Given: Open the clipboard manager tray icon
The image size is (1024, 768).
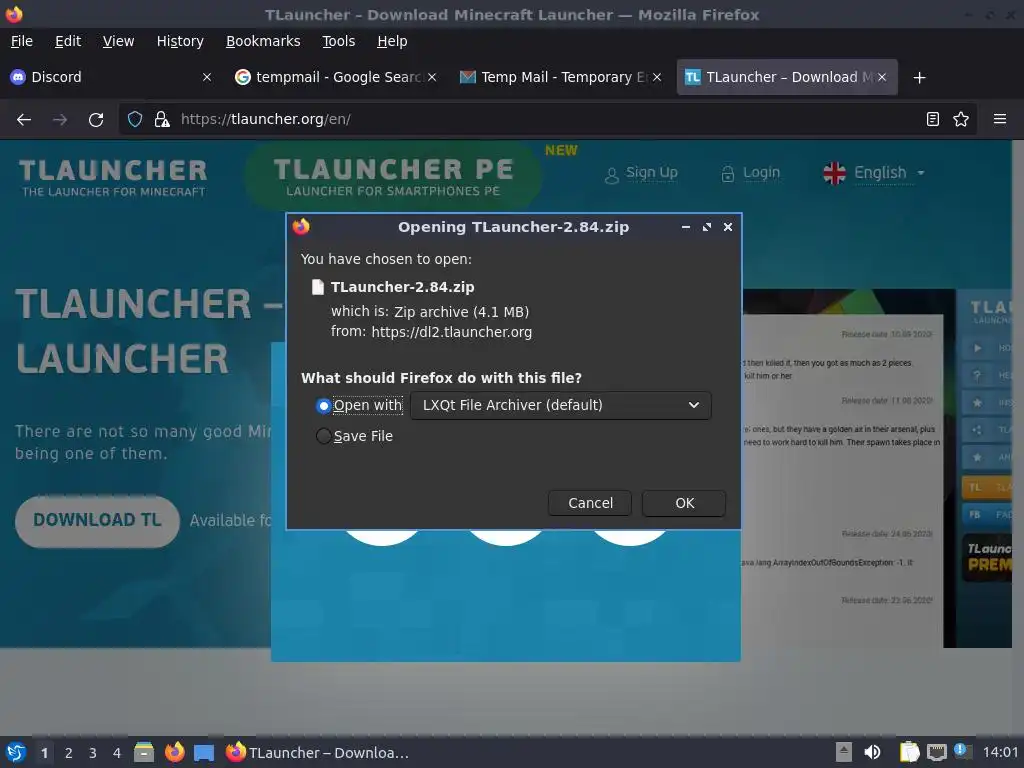Looking at the screenshot, I should click(909, 752).
